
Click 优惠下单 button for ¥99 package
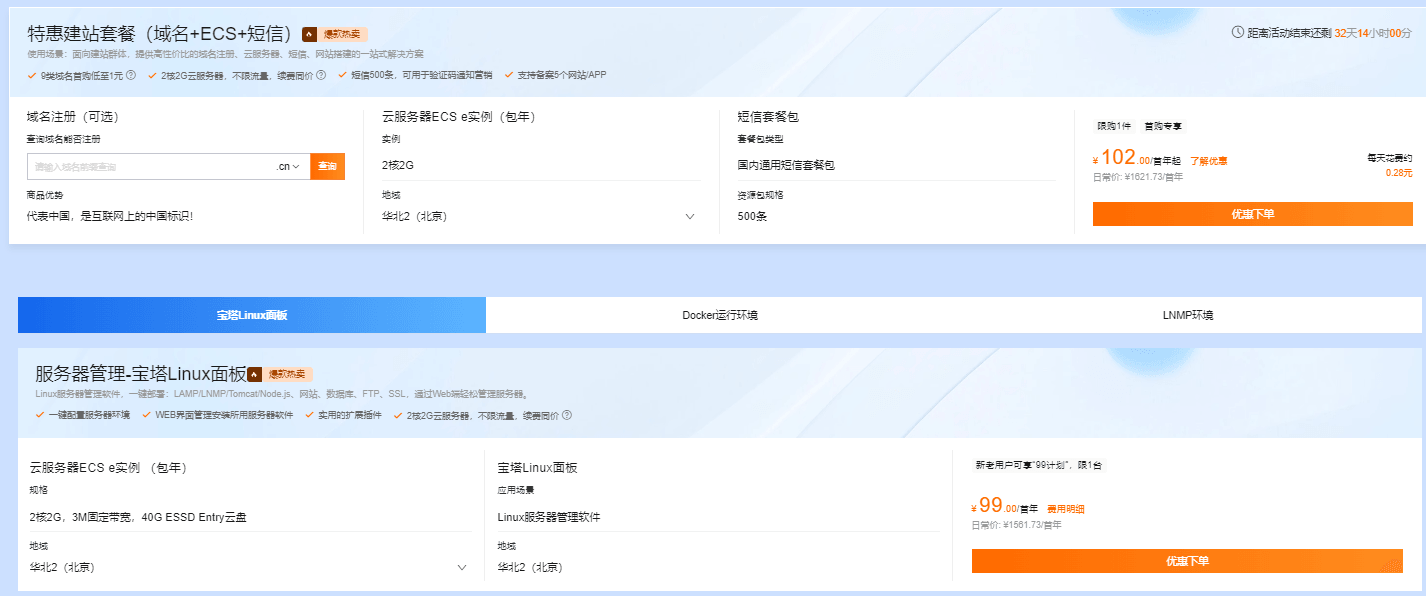point(1188,561)
